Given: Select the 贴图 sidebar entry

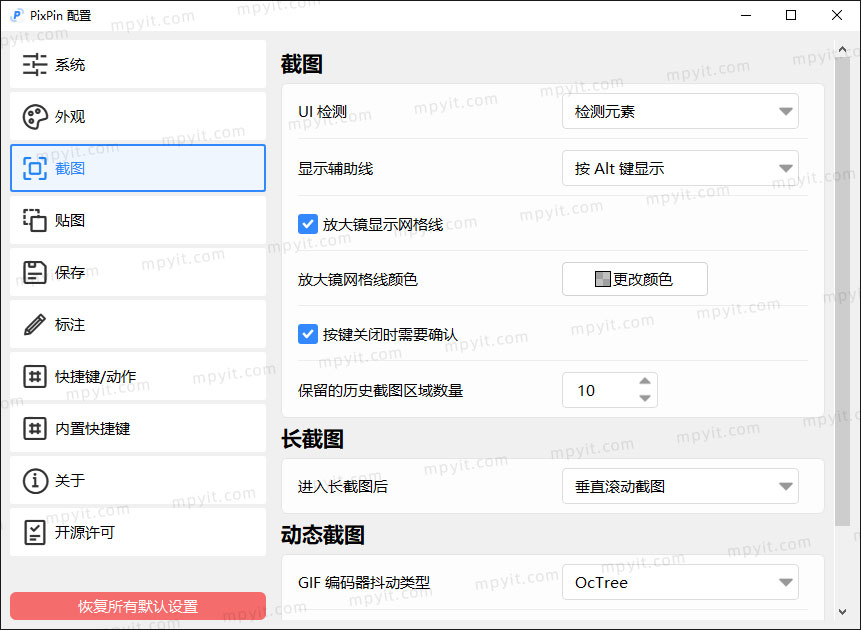Looking at the screenshot, I should point(138,220).
